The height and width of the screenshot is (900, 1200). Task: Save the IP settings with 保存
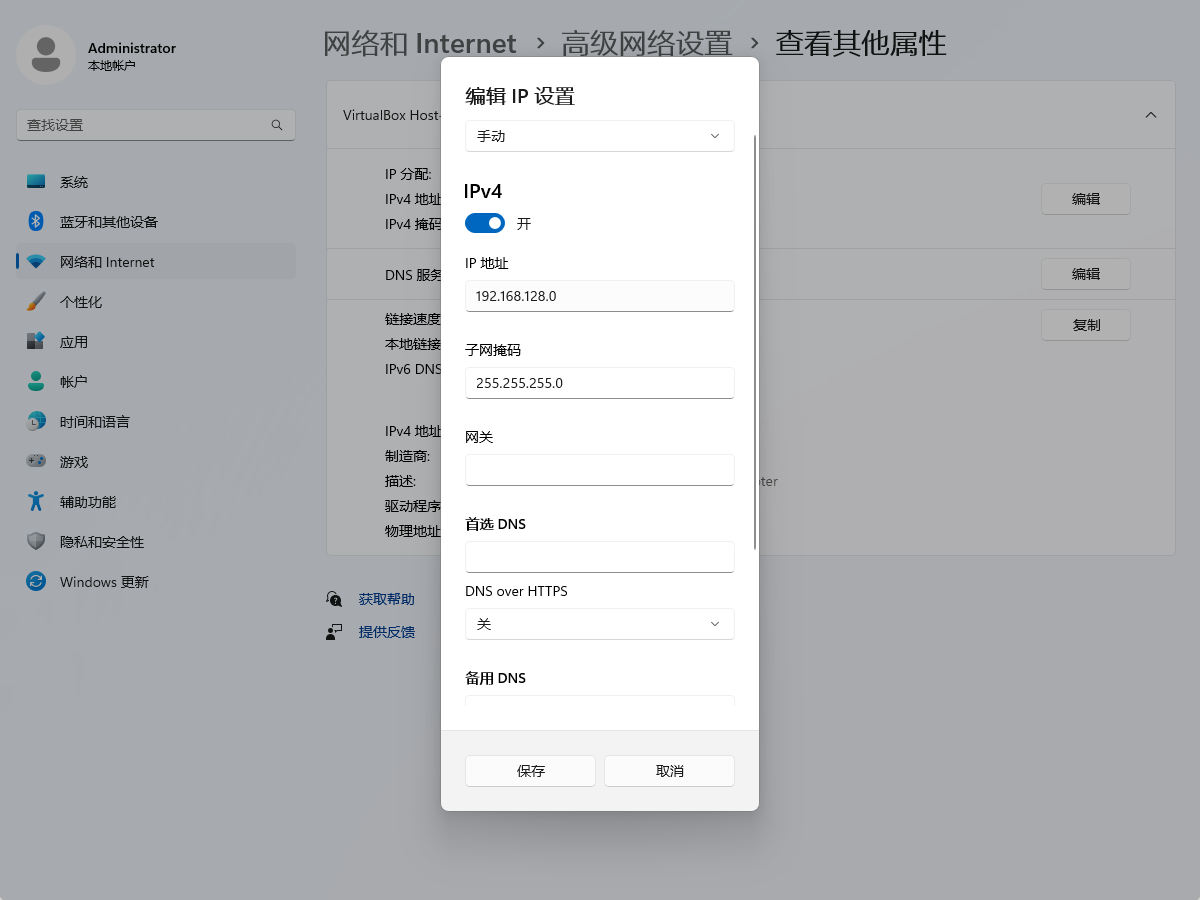point(530,771)
